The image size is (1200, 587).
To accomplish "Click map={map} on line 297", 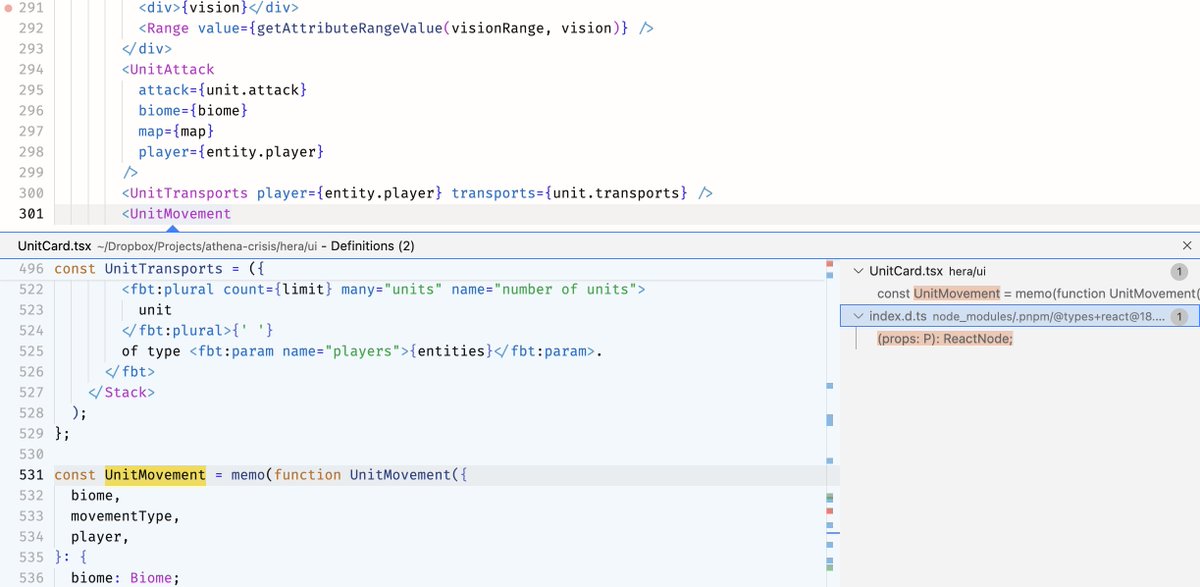I will tap(176, 131).
